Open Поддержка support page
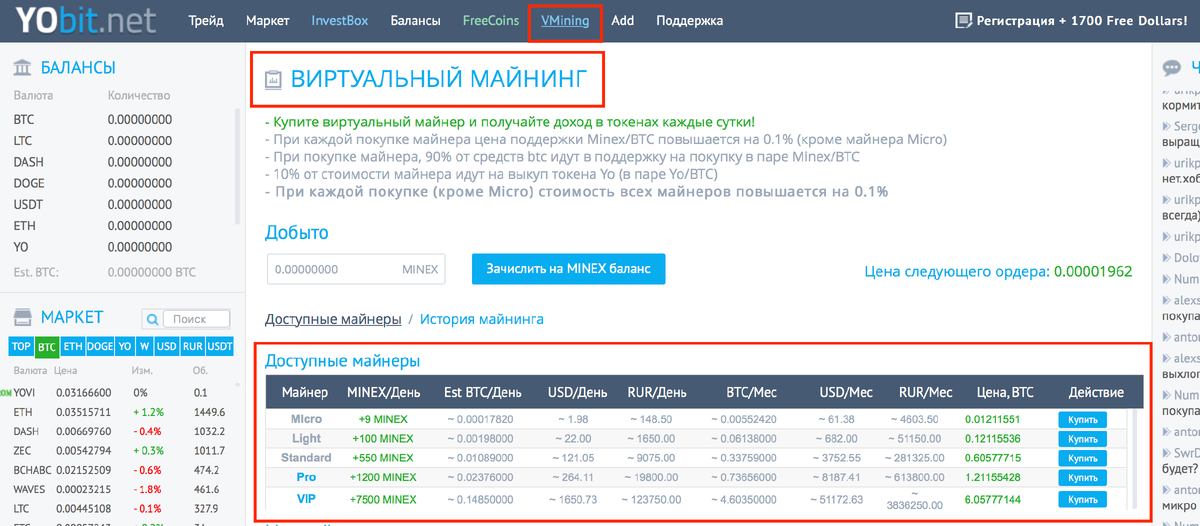 pyautogui.click(x=690, y=20)
